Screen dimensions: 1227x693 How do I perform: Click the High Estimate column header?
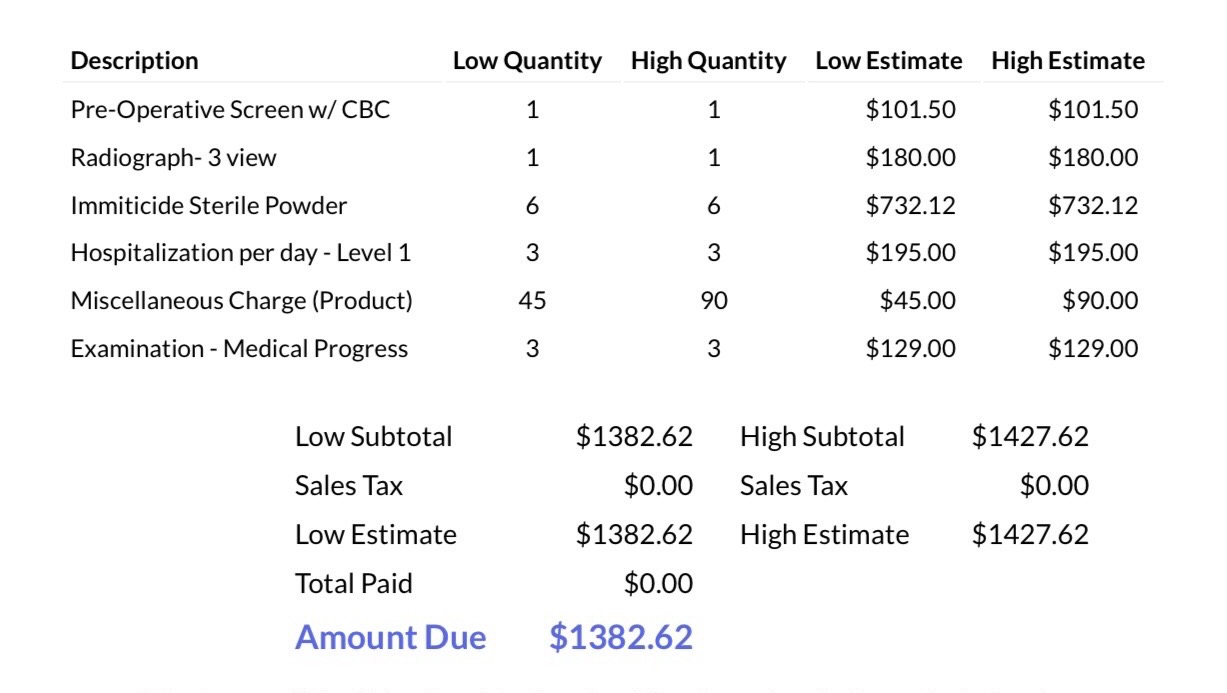coord(1068,61)
